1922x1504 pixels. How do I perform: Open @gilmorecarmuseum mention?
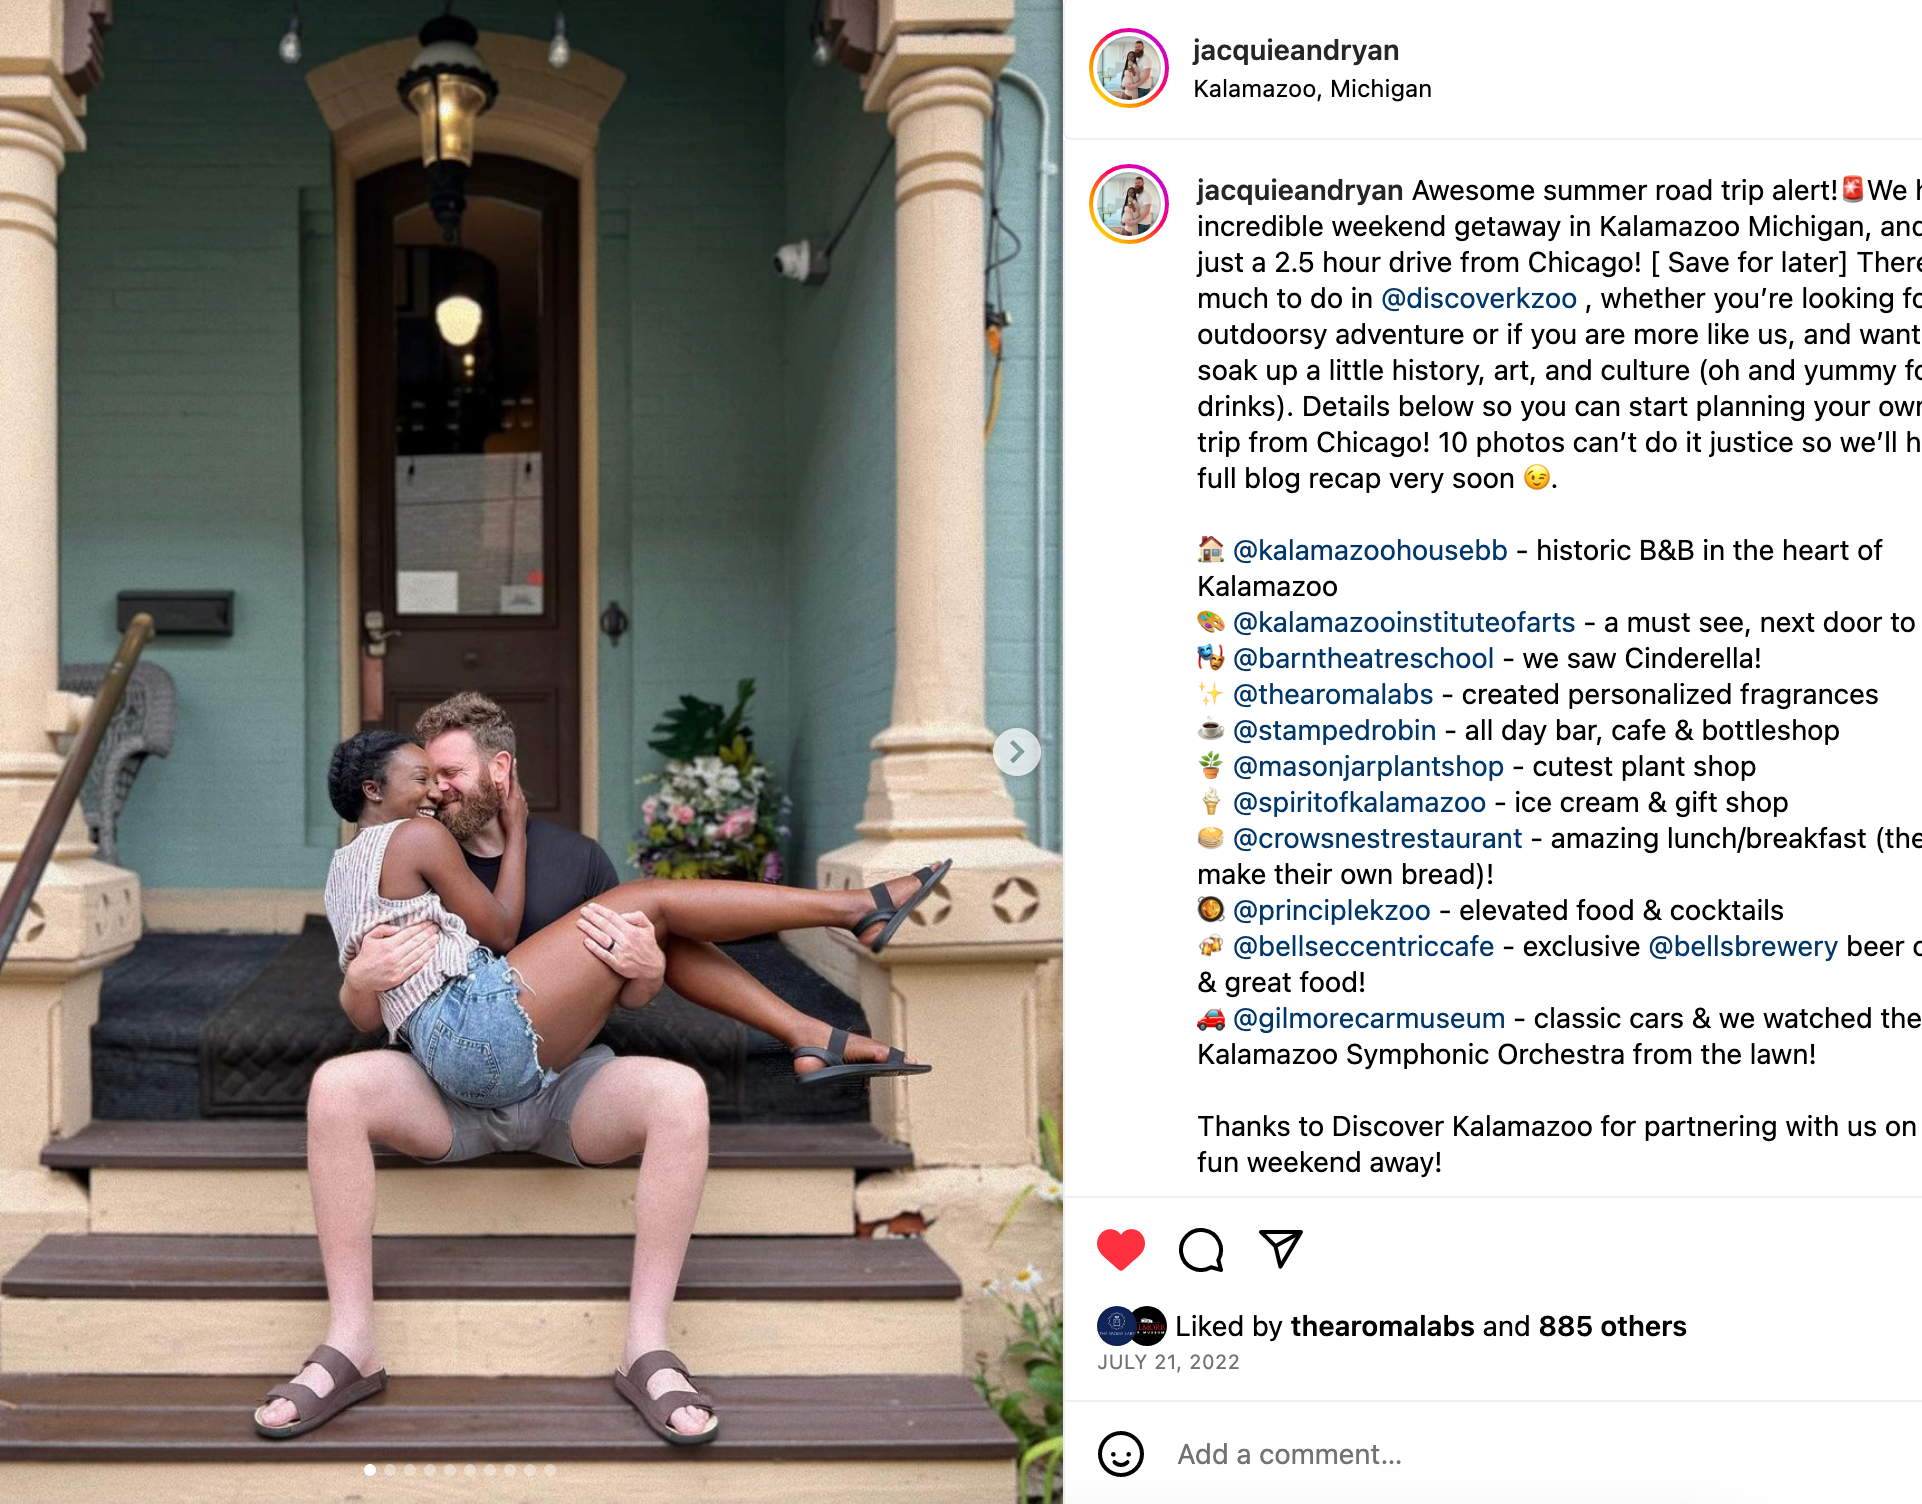point(1368,1018)
